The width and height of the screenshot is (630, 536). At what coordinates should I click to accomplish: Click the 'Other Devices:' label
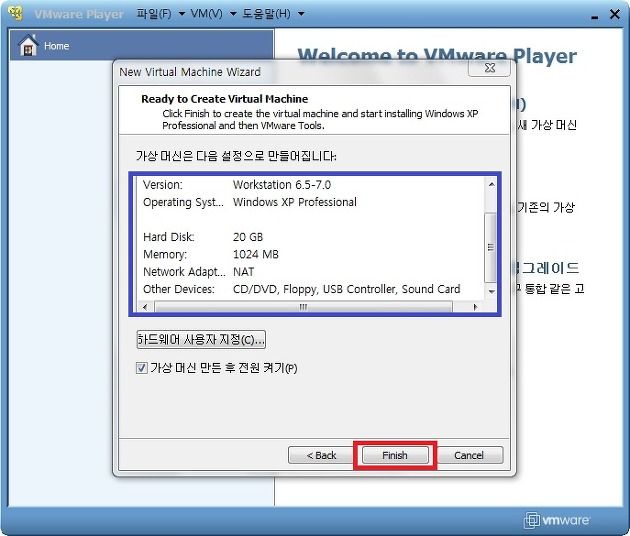click(179, 289)
